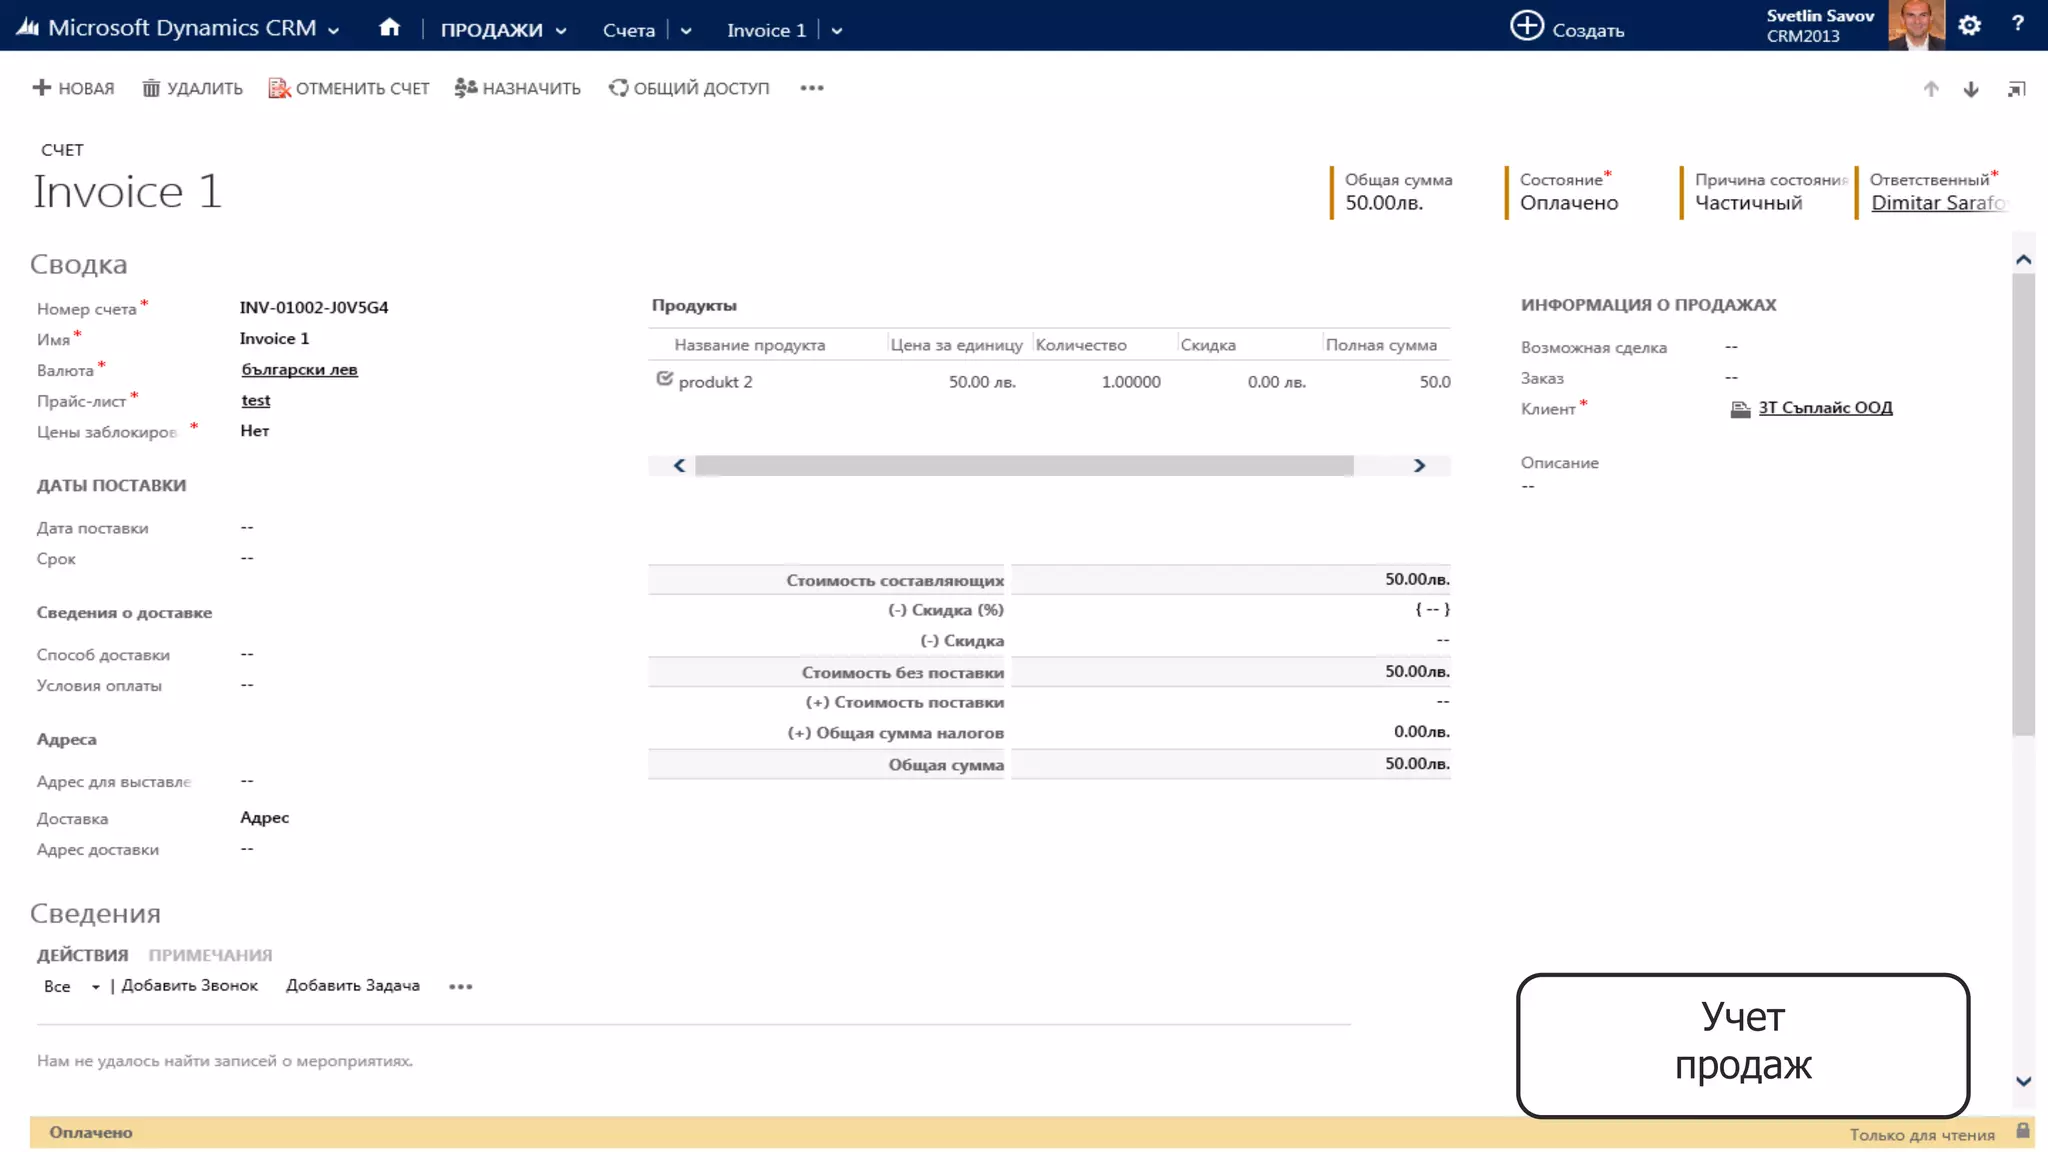The height and width of the screenshot is (1152, 2048).
Task: Click the read-only lock icon in status bar
Action: 2022,1131
